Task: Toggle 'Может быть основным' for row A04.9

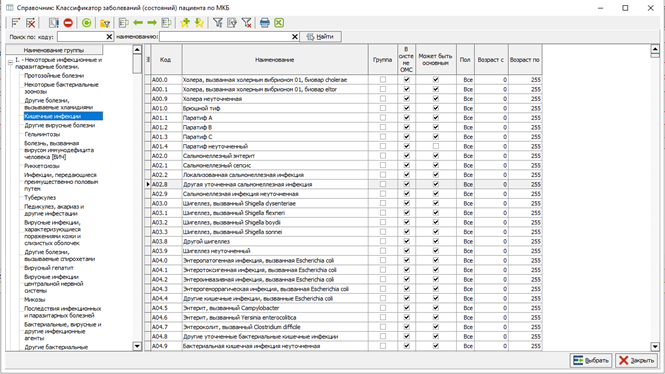Action: 436,346
